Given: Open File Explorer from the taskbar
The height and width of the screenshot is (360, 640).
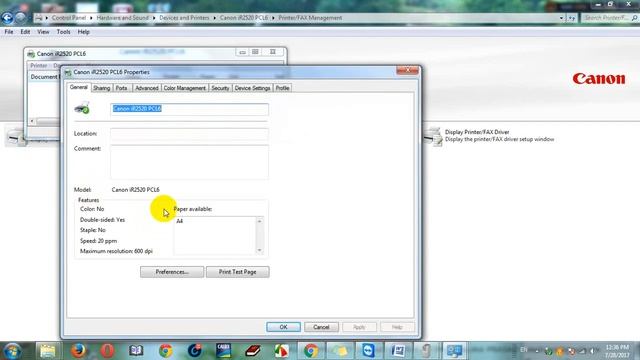Looking at the screenshot, I should click(47, 351).
